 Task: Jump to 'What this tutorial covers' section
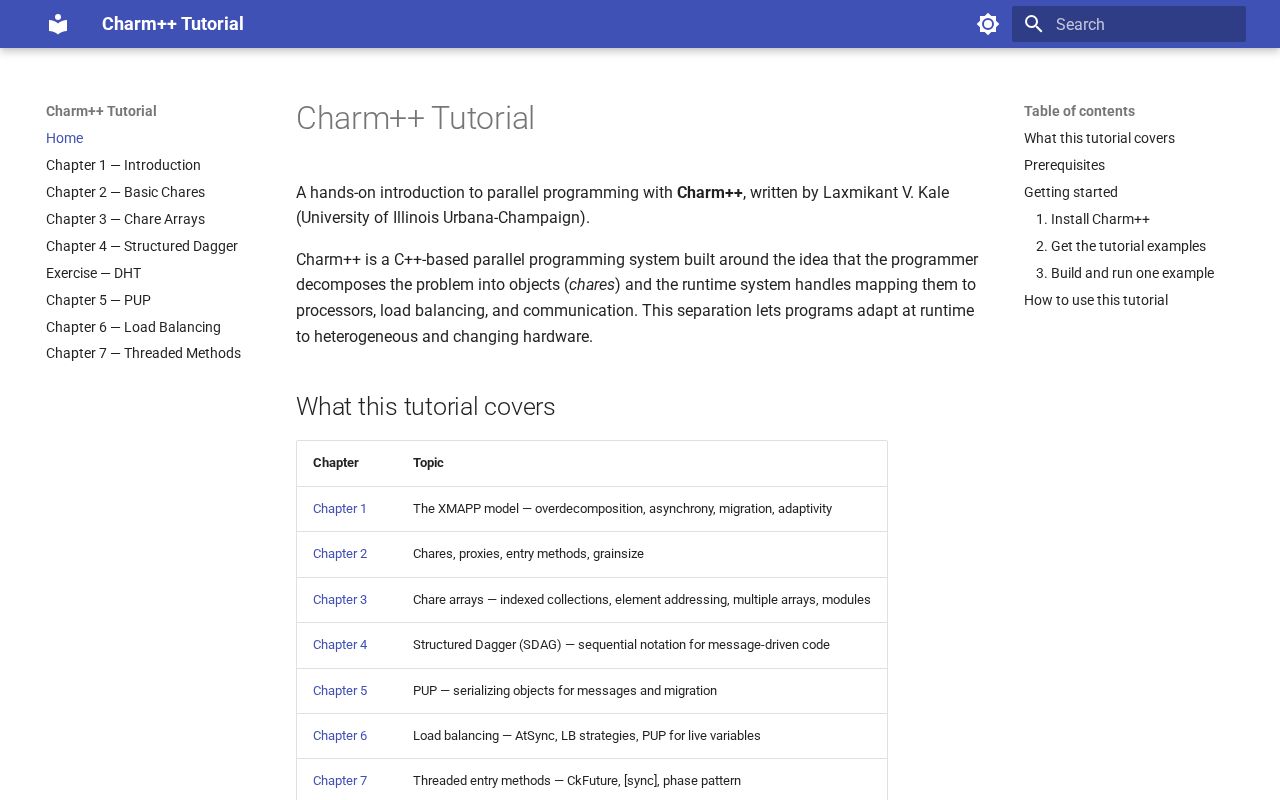(x=1099, y=138)
